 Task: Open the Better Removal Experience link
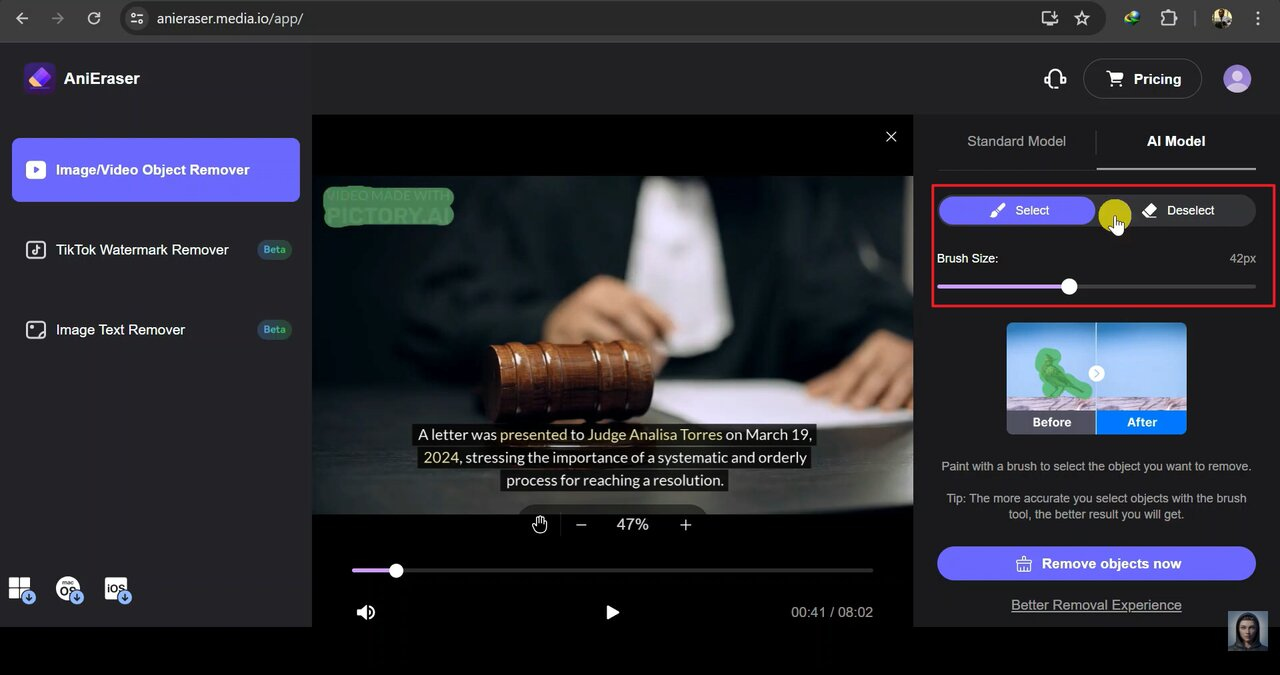(1096, 605)
